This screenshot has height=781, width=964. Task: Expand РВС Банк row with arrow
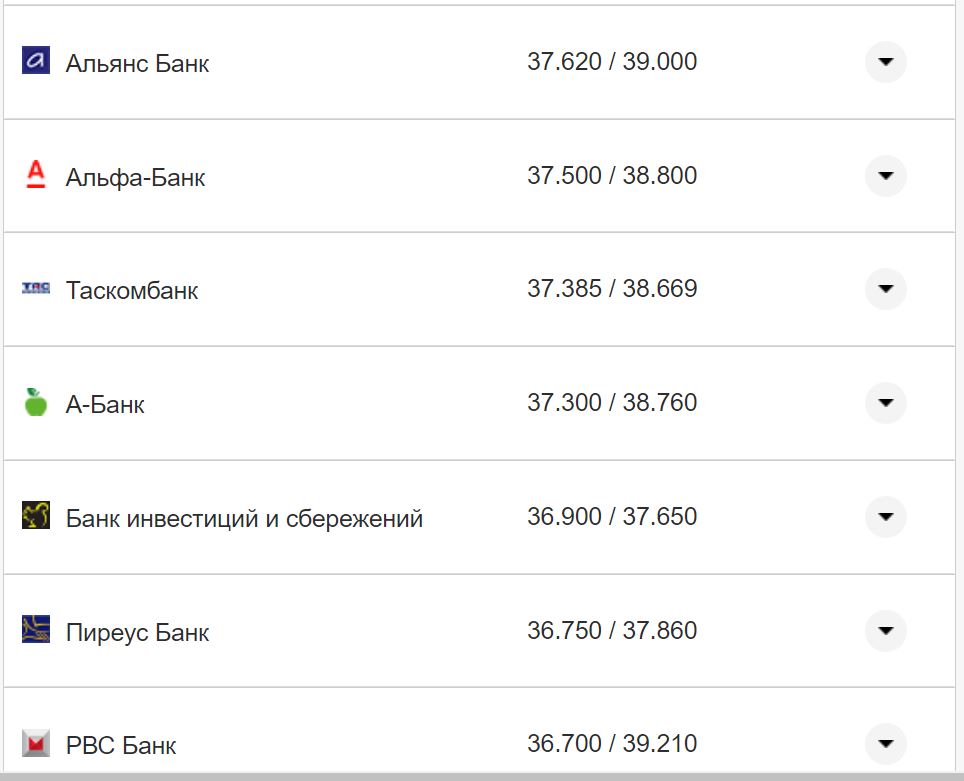click(885, 744)
